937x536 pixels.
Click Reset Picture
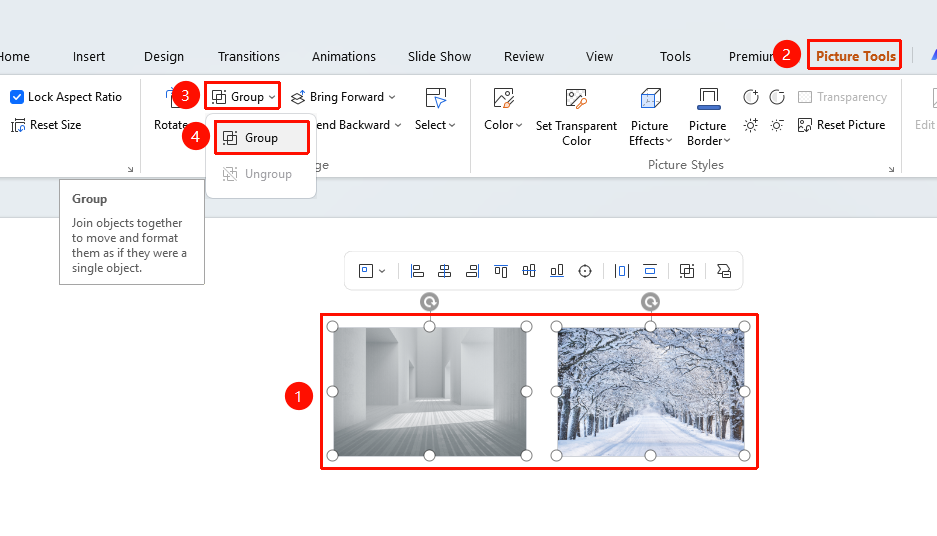tap(841, 125)
